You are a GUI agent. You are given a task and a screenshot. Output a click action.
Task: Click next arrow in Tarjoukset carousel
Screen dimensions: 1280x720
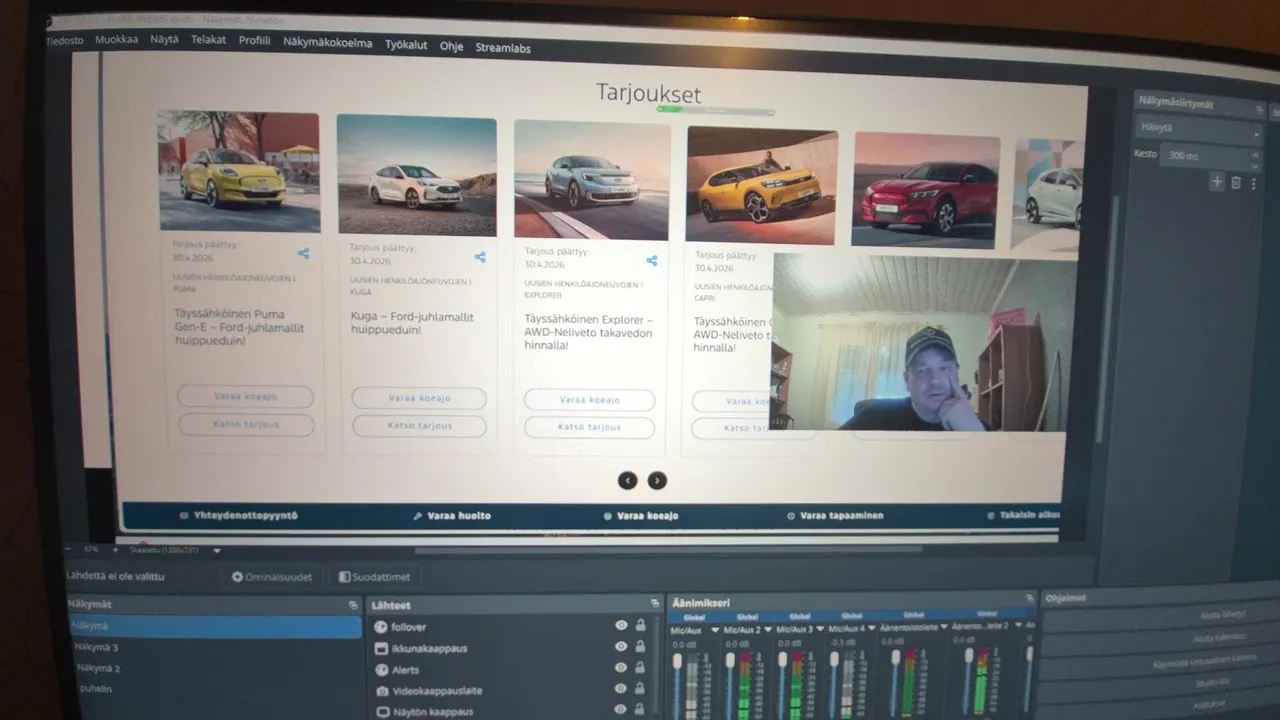(657, 480)
